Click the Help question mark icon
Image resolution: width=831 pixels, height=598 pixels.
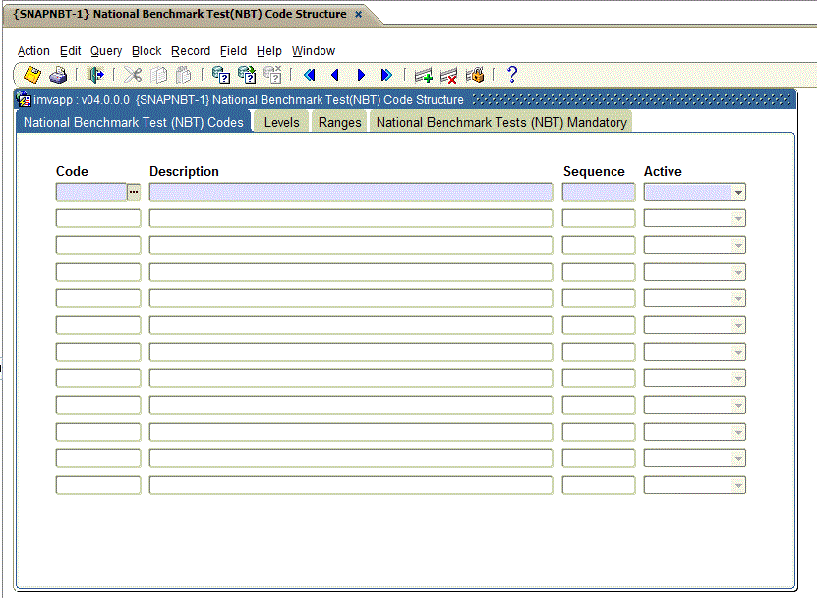point(512,75)
